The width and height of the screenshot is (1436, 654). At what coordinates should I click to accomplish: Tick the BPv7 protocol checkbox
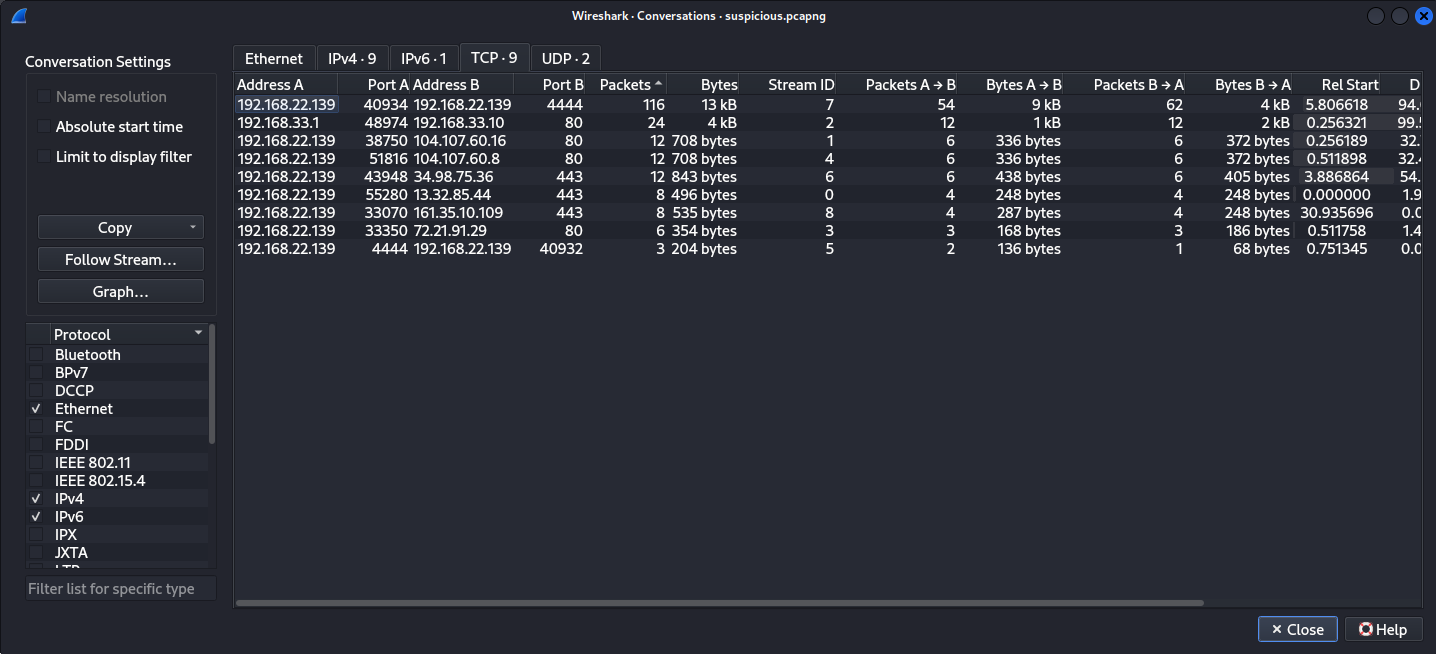tap(36, 373)
